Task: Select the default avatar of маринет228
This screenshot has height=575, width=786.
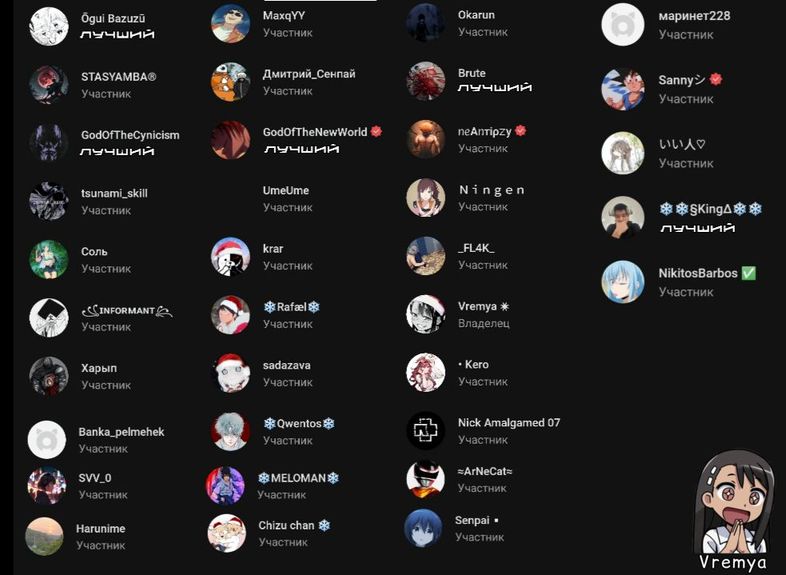Action: pyautogui.click(x=623, y=25)
